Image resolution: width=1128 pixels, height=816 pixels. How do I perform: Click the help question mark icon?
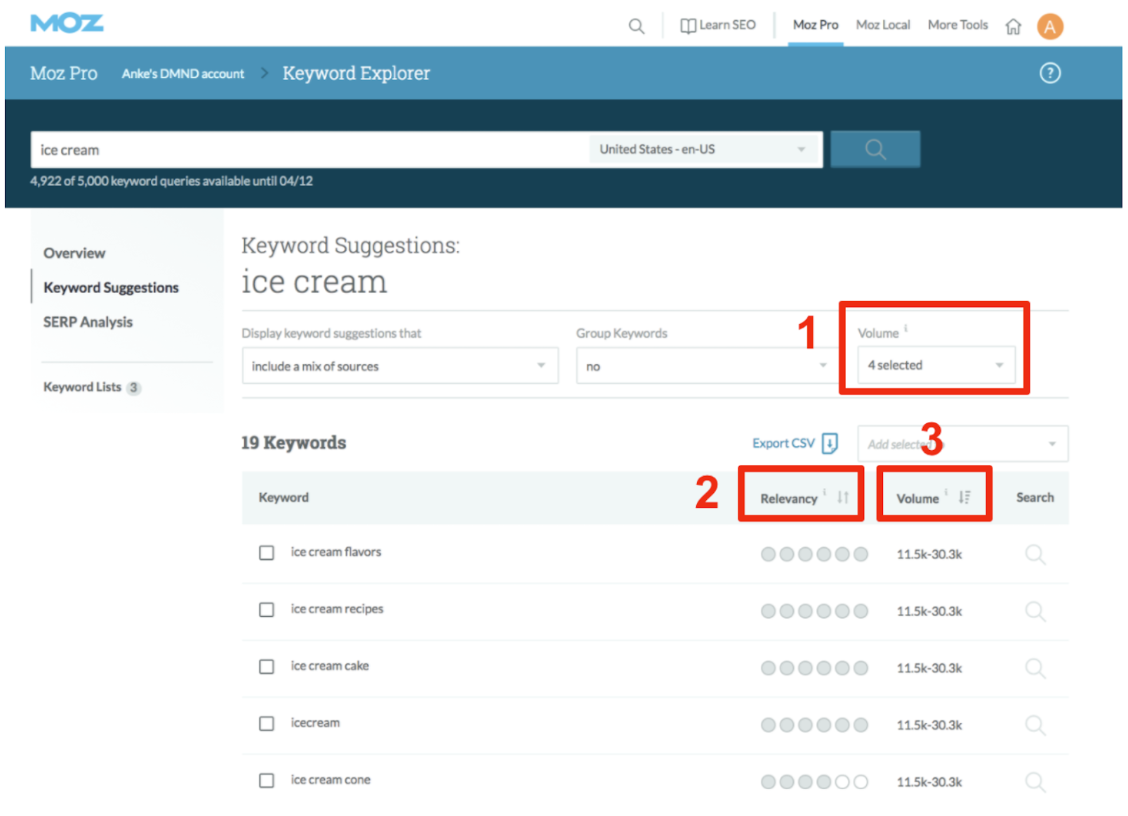click(1049, 73)
